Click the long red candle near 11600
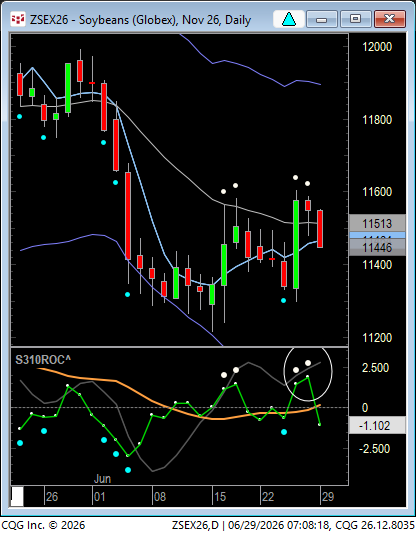 pyautogui.click(x=128, y=216)
